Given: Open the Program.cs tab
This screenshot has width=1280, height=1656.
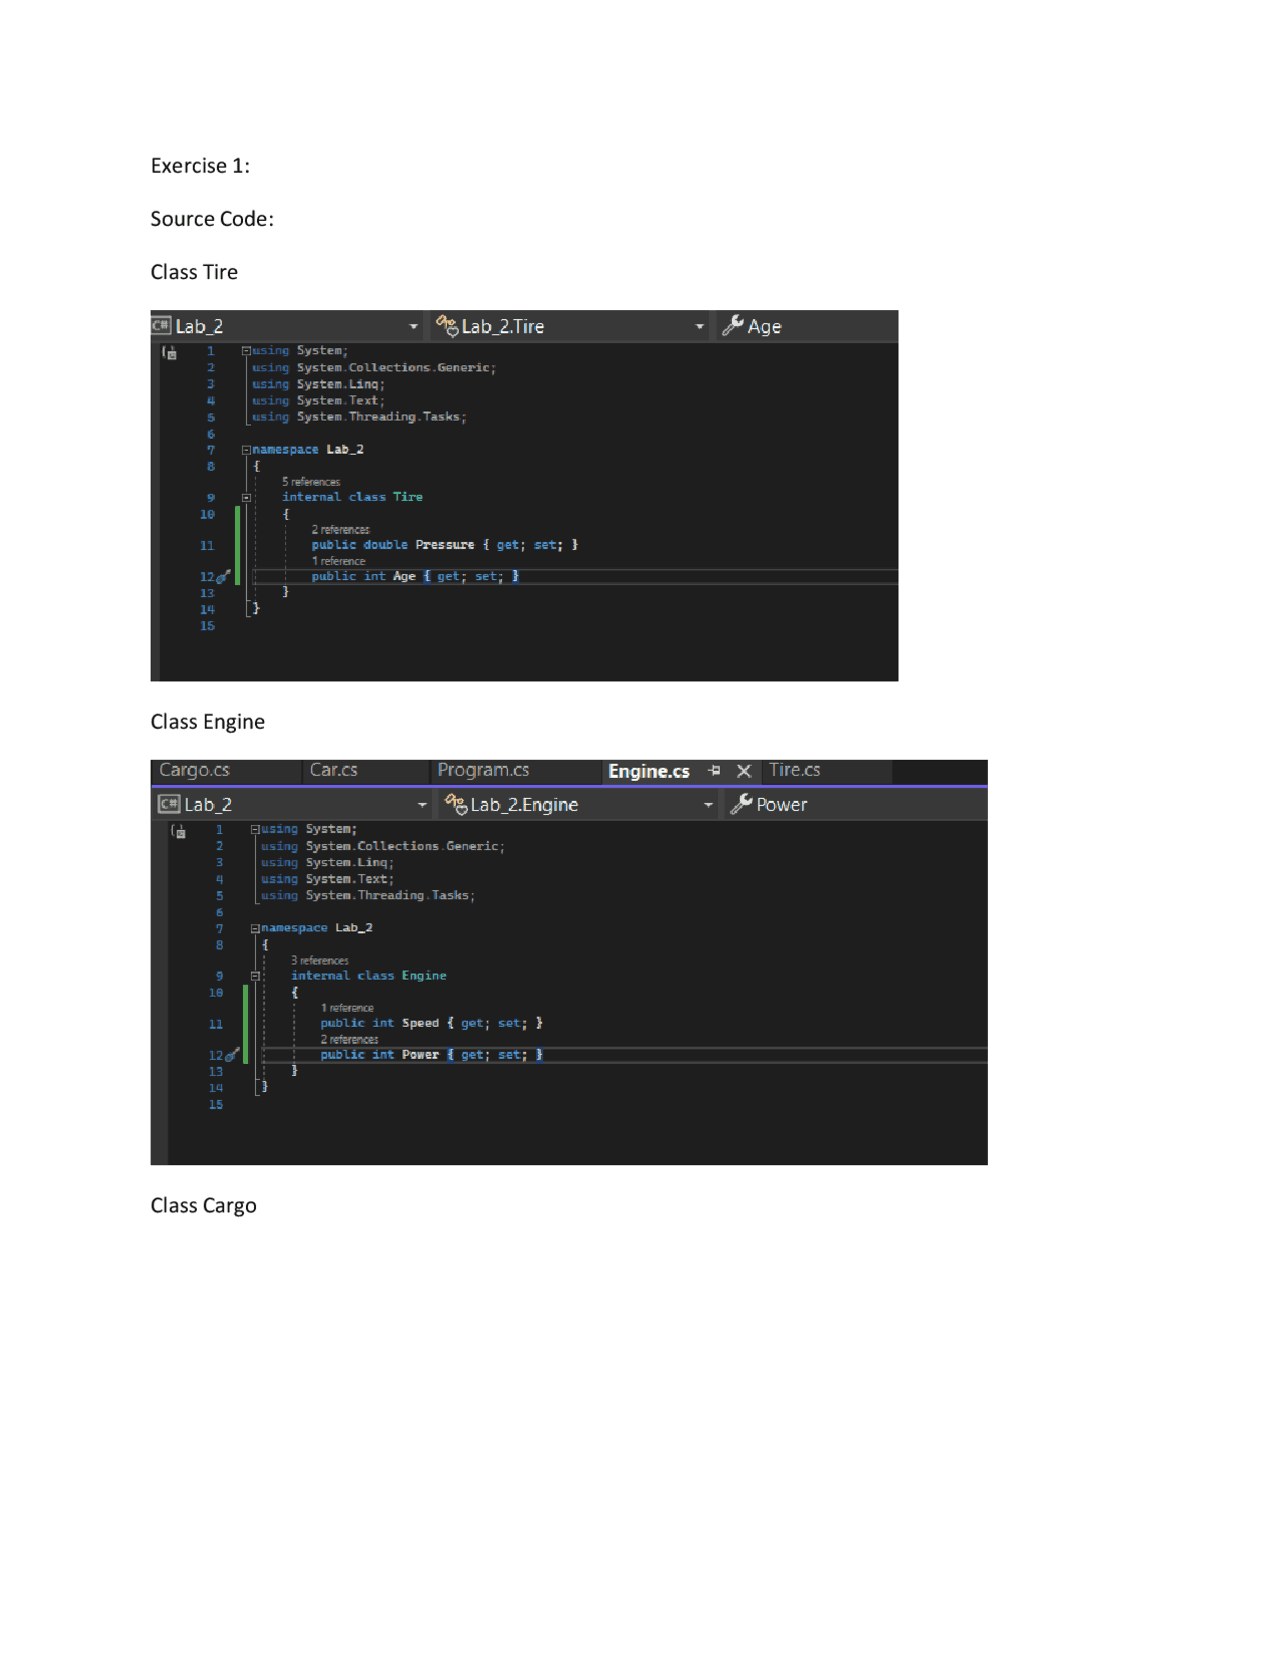Looking at the screenshot, I should coord(484,770).
